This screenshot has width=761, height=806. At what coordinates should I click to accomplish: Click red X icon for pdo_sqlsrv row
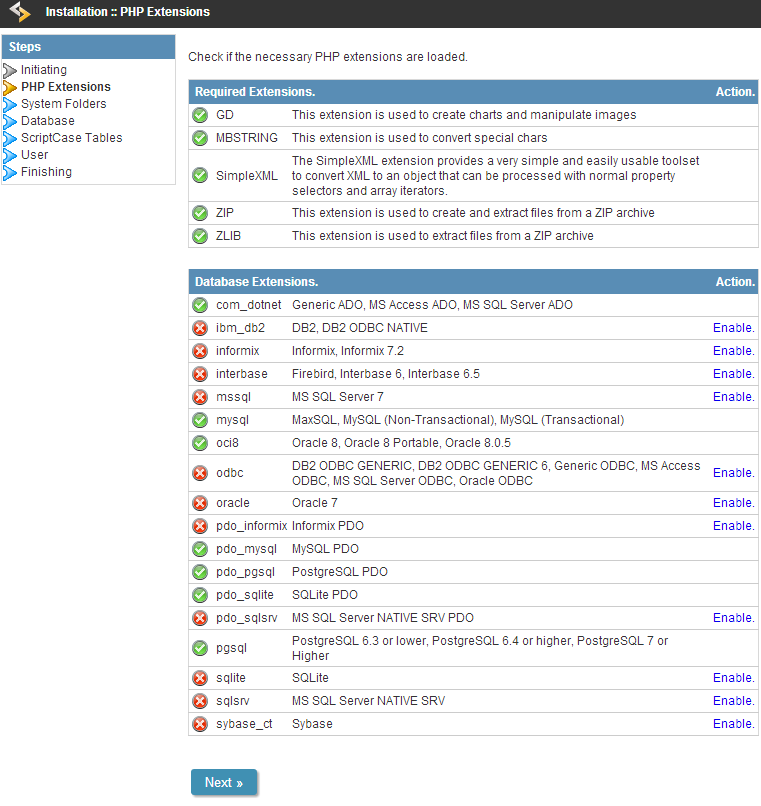click(x=200, y=618)
